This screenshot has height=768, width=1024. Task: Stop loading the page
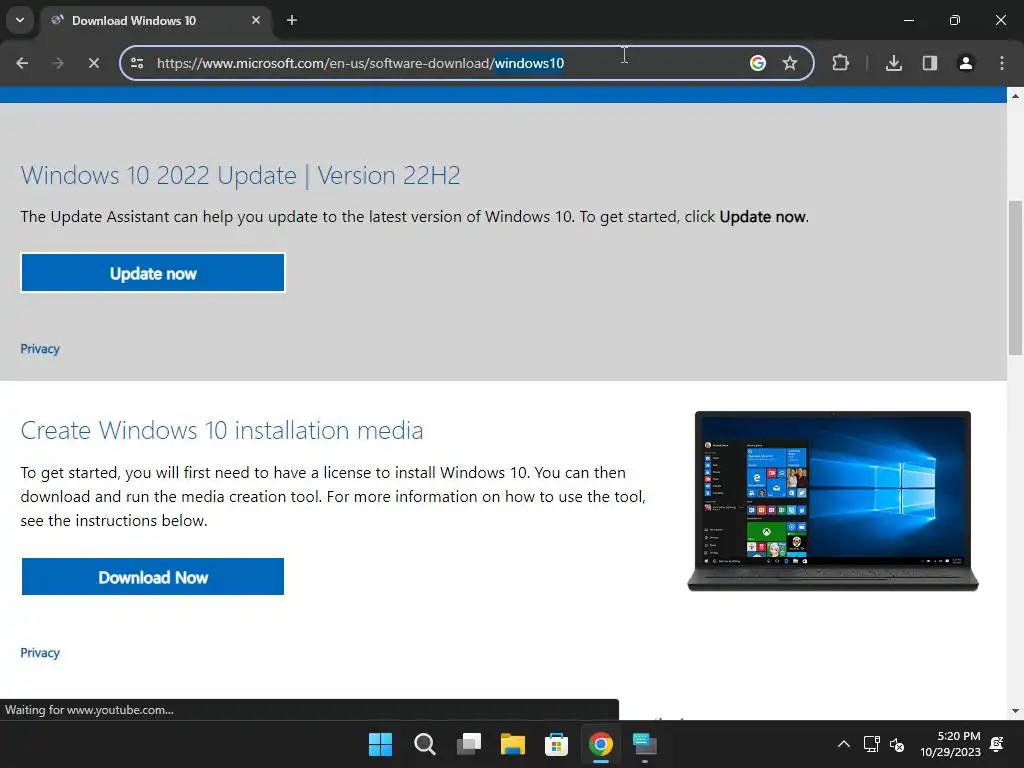(93, 63)
